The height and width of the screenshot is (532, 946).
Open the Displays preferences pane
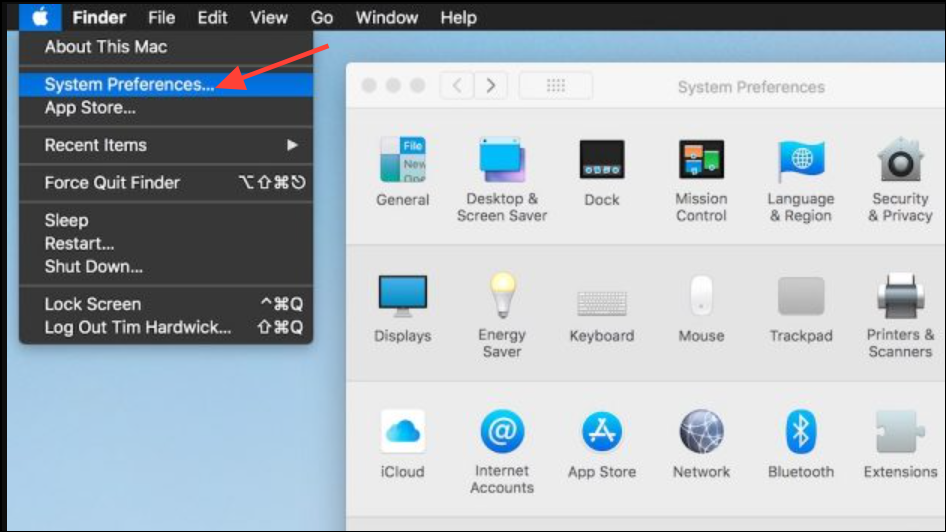click(402, 308)
